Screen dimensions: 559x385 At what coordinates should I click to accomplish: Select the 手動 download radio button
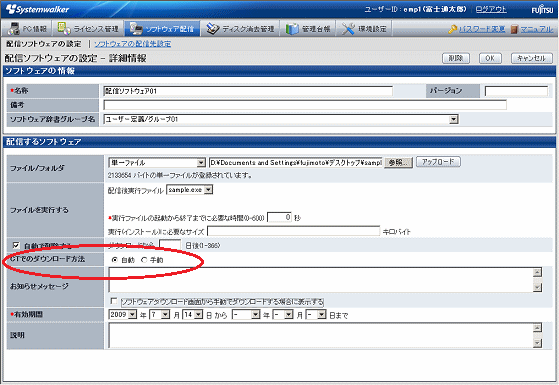point(144,260)
